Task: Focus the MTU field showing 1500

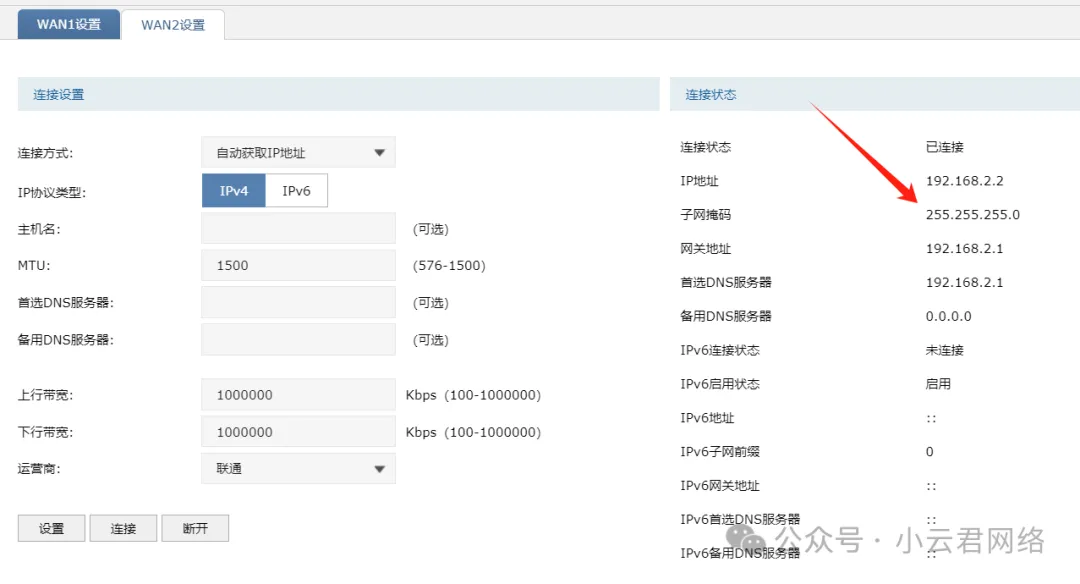Action: tap(298, 266)
